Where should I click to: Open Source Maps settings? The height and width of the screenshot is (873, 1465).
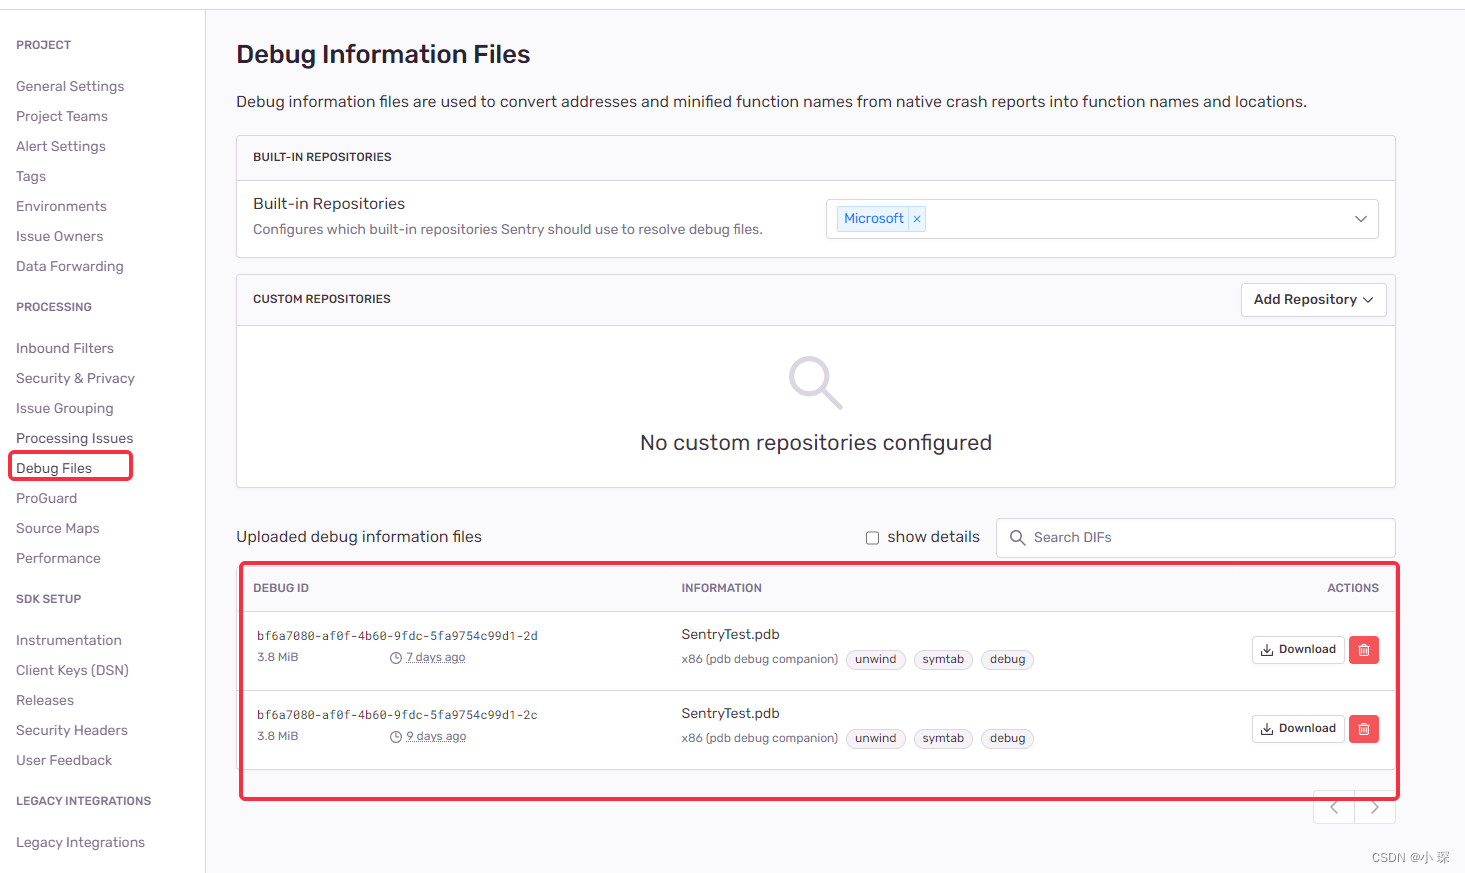[58, 528]
